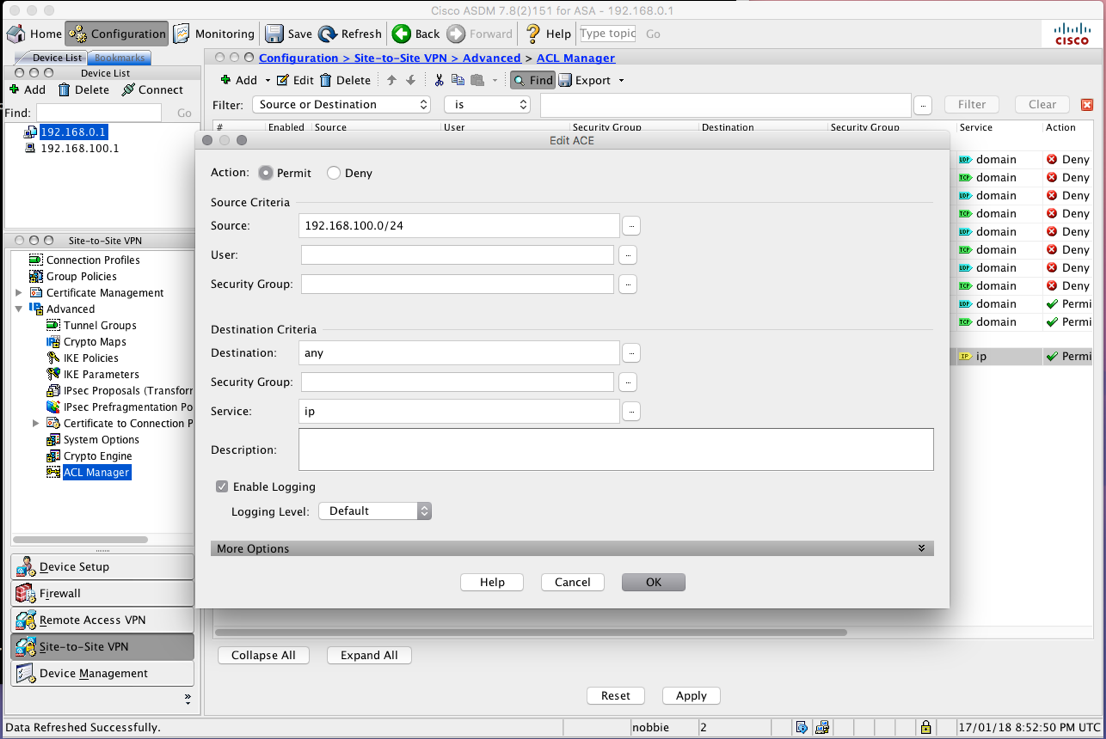Switch to the Configuration view
Screen dimensions: 1106x739
tap(117, 34)
